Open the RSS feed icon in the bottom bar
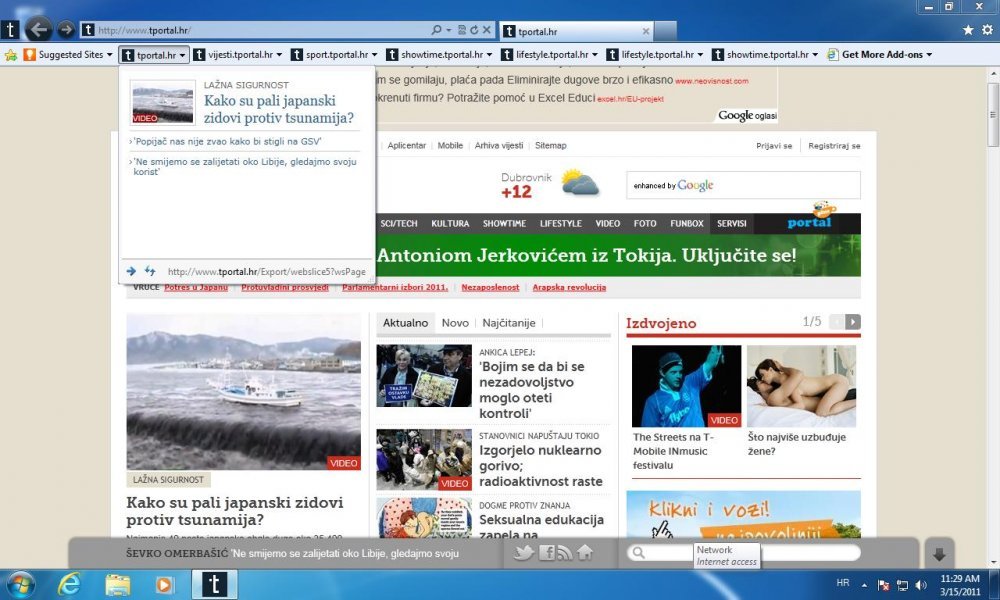 point(564,553)
